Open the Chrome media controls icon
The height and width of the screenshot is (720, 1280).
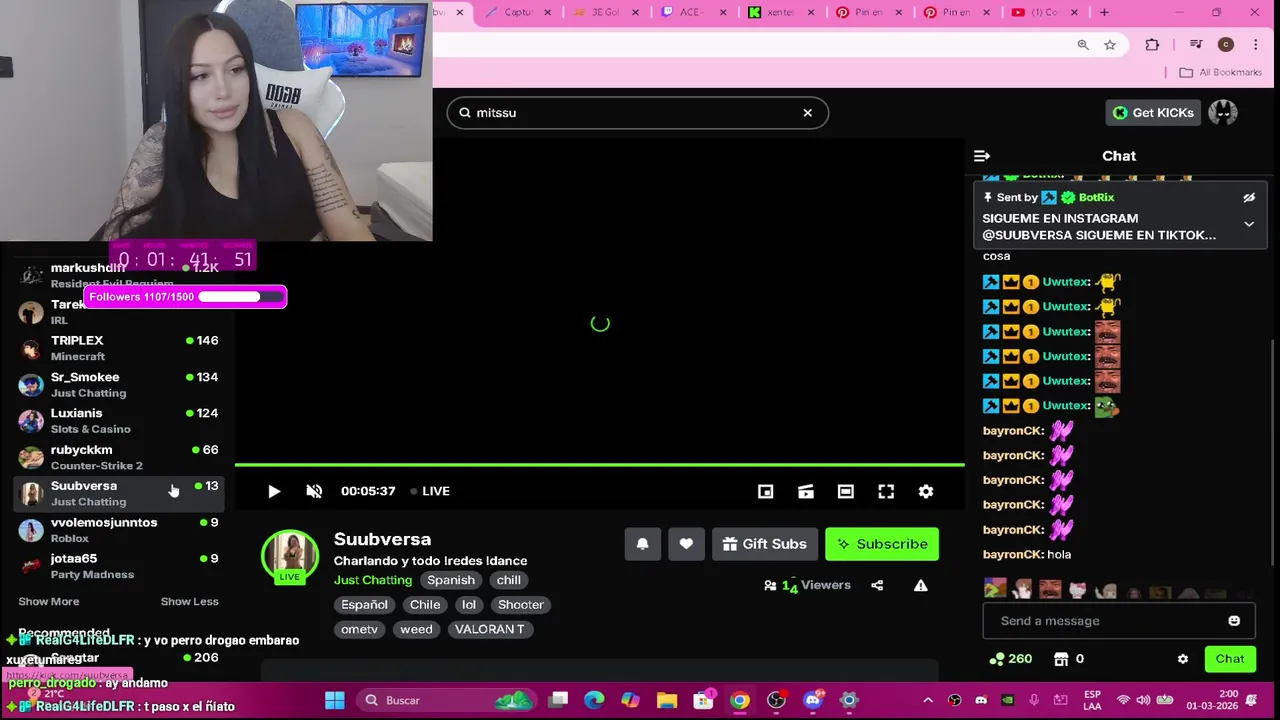click(x=1196, y=45)
